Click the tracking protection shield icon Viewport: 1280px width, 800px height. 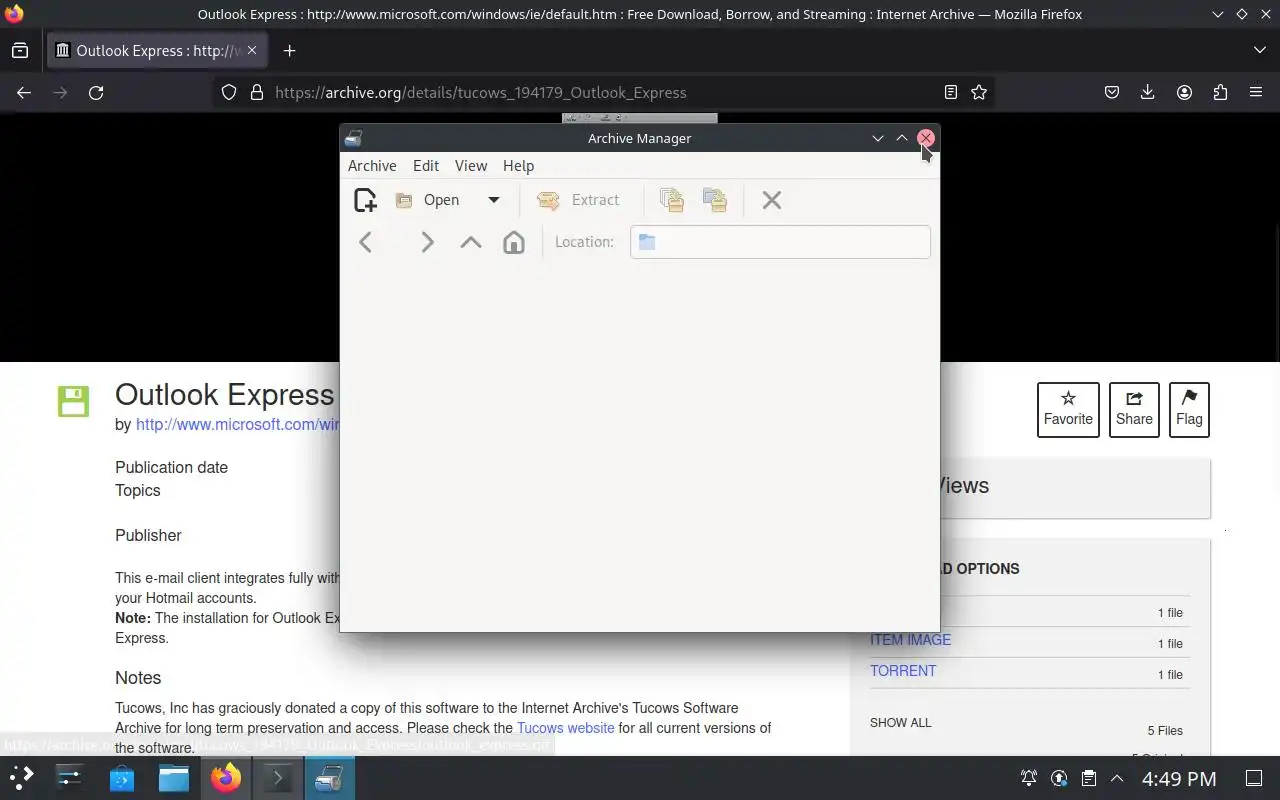(x=229, y=92)
